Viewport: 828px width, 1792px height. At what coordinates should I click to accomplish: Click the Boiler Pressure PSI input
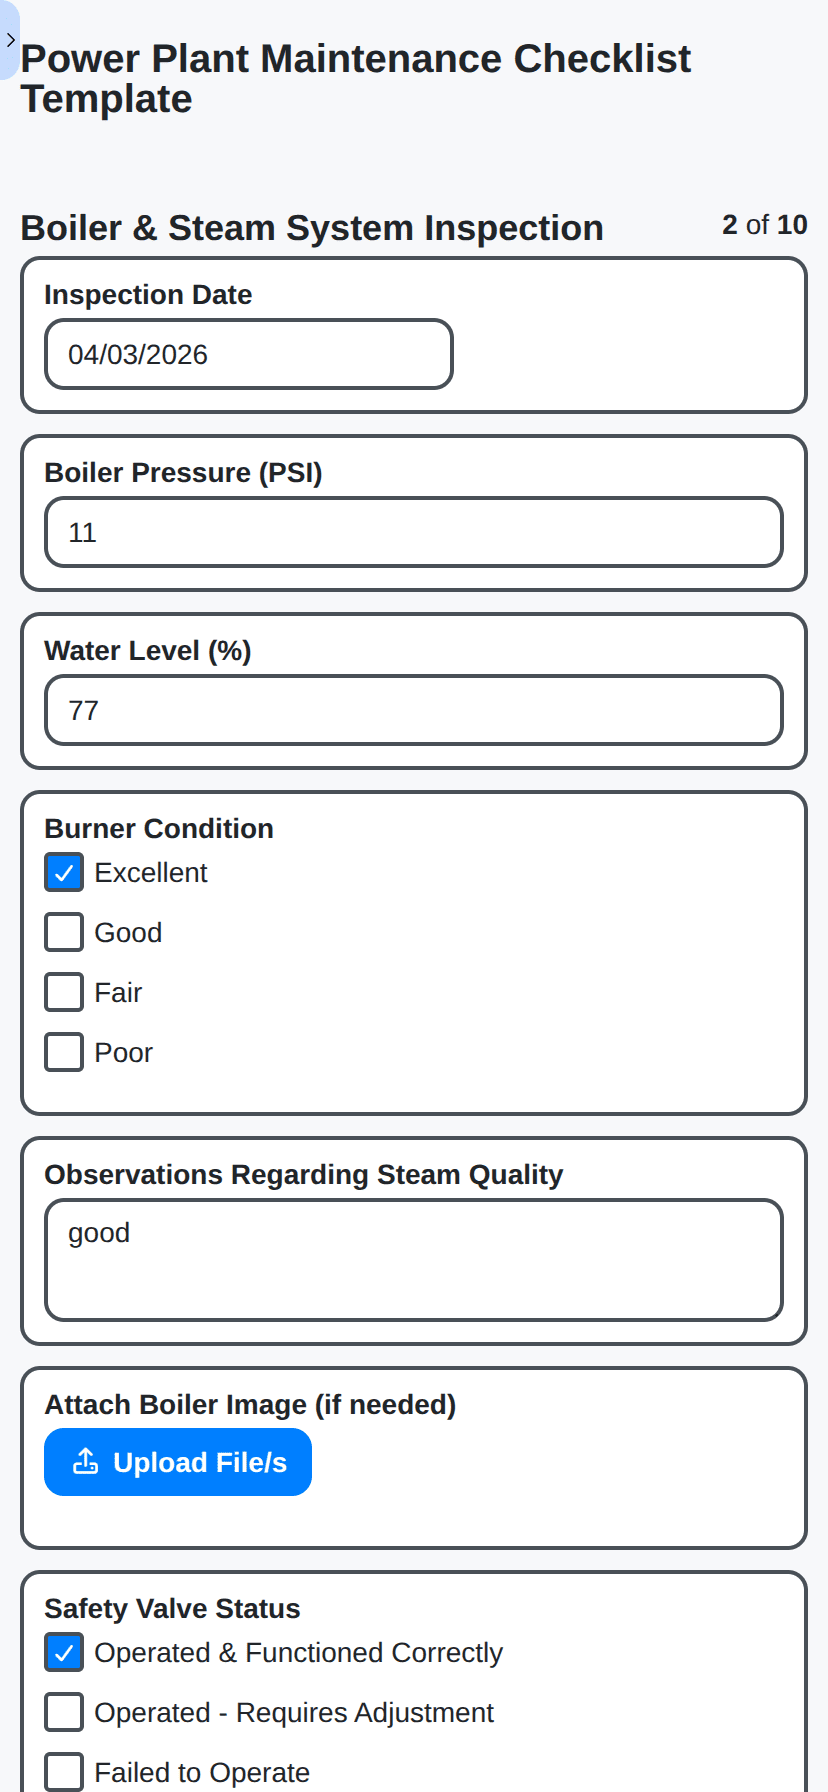(x=413, y=532)
